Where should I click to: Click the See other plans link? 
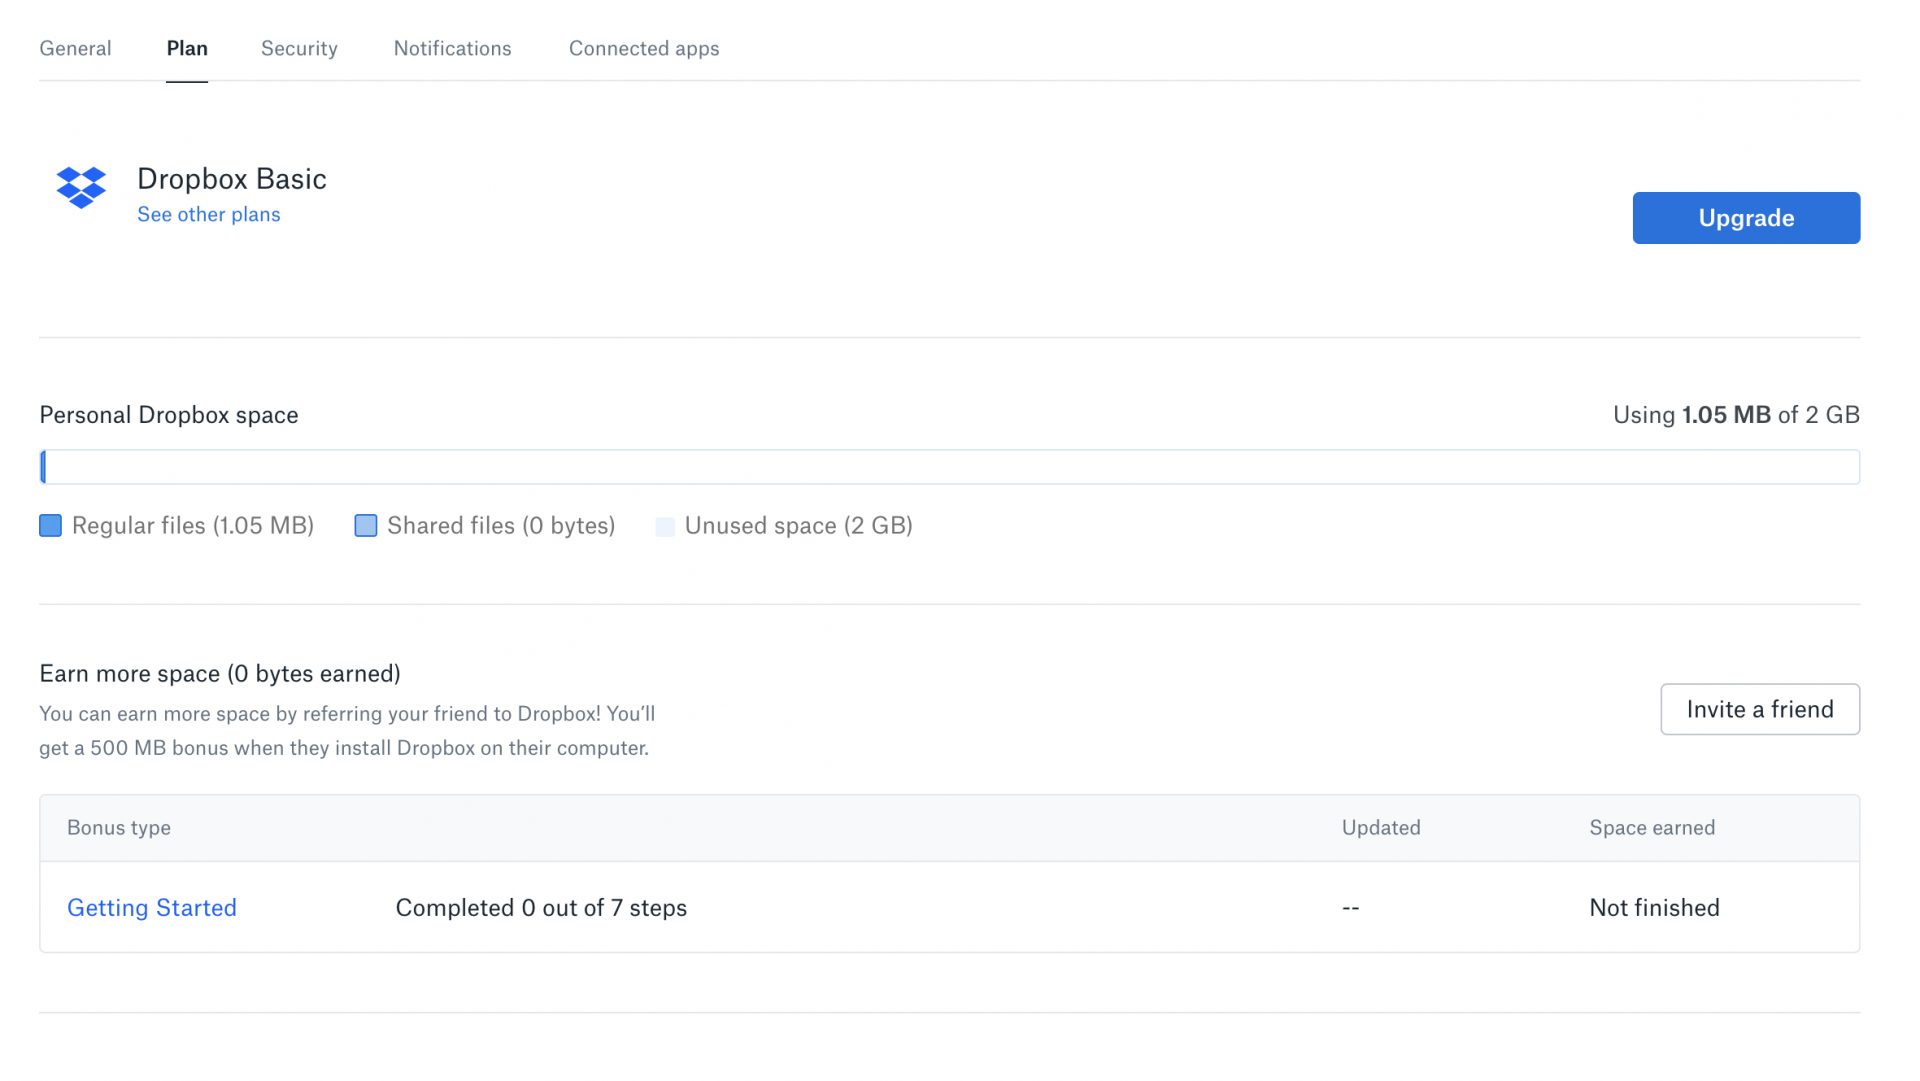pos(208,214)
